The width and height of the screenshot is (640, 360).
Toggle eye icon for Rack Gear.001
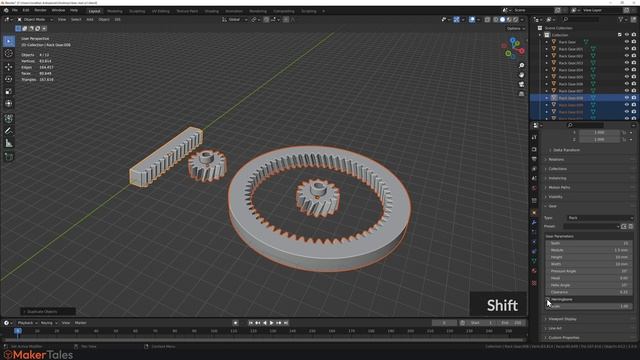click(x=627, y=49)
